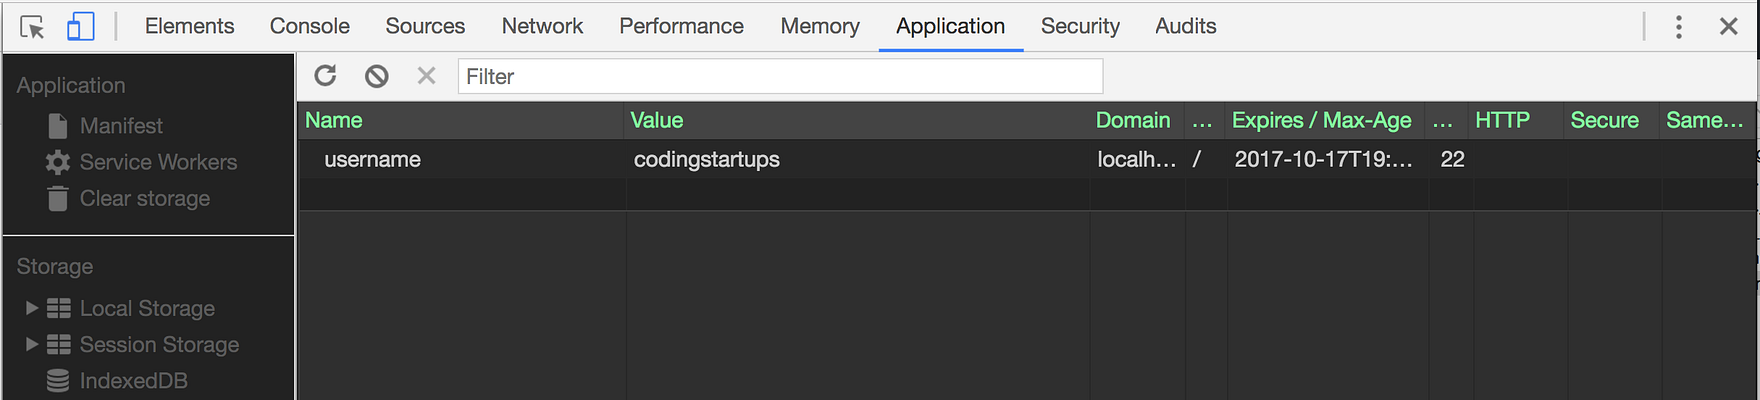This screenshot has width=1760, height=400.
Task: Open the Manifest section
Action: click(120, 126)
